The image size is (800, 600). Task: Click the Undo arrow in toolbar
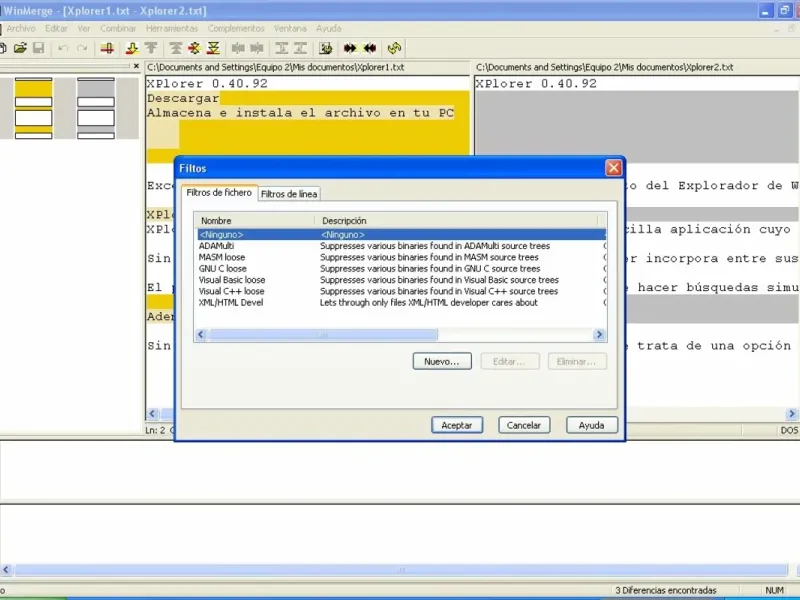click(x=63, y=48)
